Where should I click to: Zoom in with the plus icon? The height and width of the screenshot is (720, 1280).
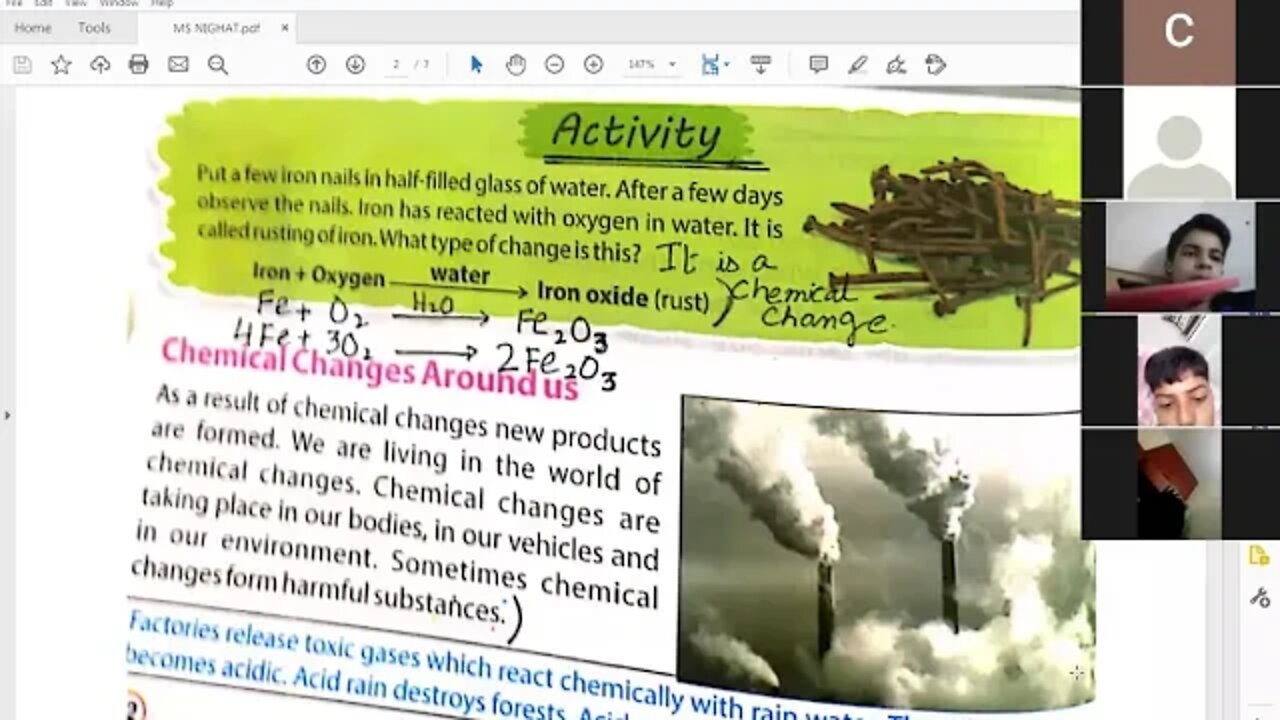point(593,65)
